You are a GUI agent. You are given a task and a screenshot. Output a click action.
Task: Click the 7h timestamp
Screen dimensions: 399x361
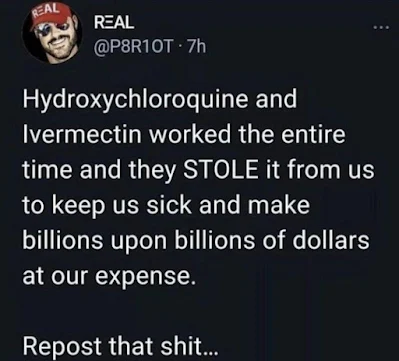tap(197, 48)
